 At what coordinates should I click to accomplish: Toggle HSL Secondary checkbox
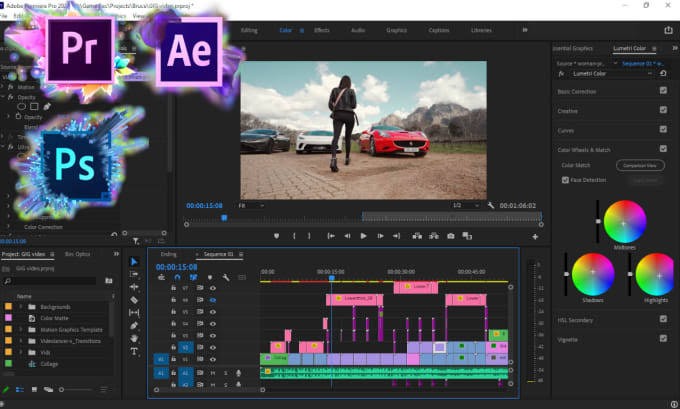click(663, 319)
